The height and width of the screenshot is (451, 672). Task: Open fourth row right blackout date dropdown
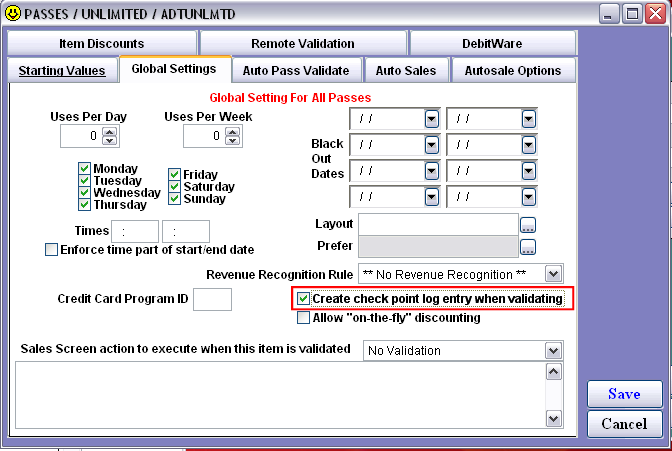528,197
